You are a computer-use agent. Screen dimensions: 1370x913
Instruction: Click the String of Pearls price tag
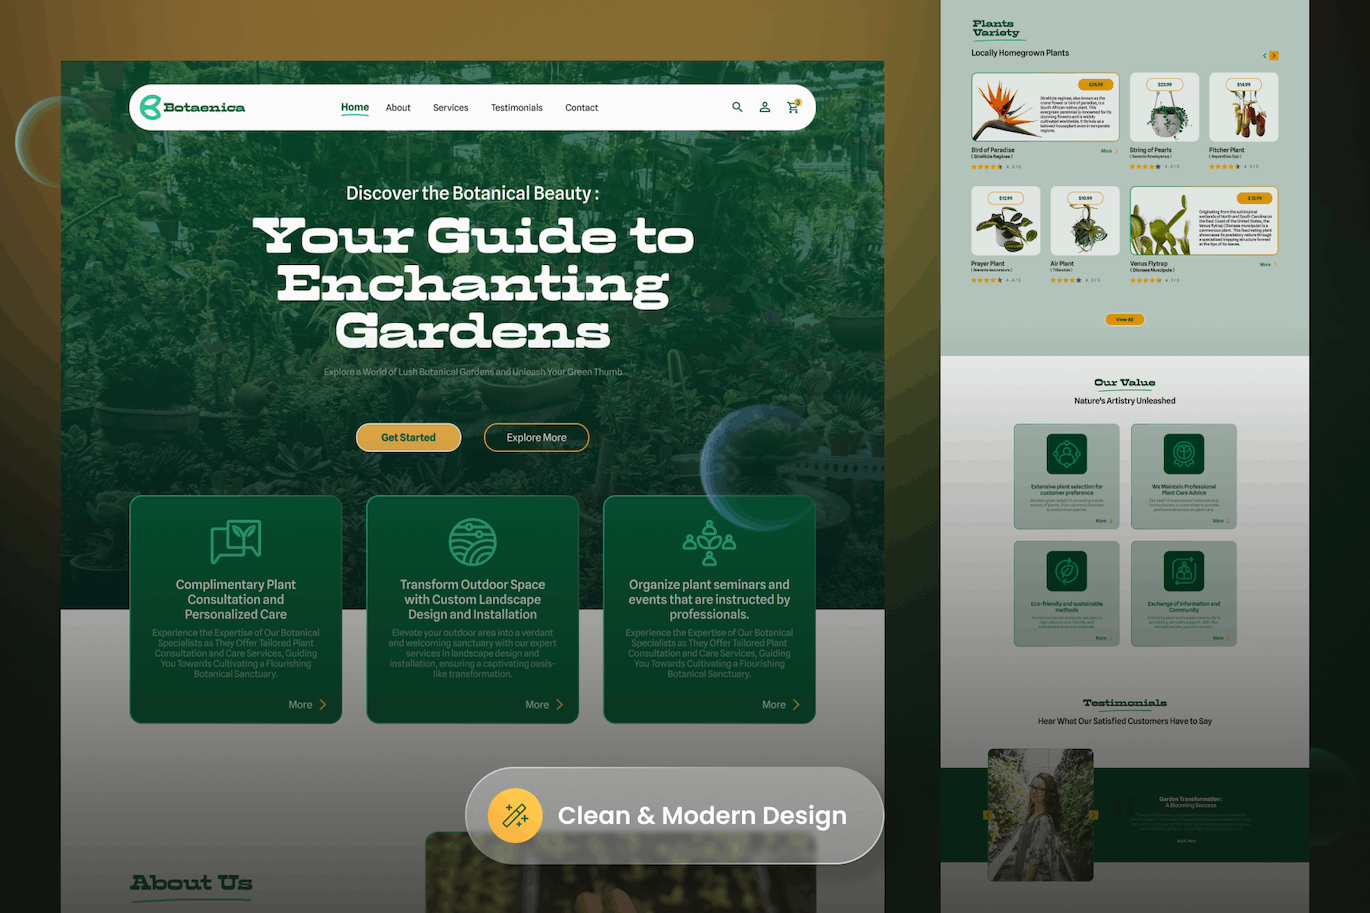coord(1165,85)
